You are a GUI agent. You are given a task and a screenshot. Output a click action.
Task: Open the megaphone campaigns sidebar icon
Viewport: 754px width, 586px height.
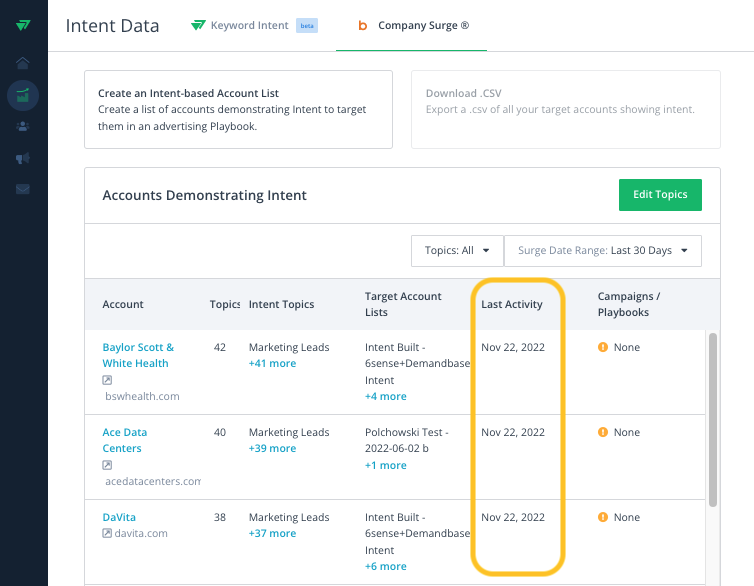(x=23, y=158)
